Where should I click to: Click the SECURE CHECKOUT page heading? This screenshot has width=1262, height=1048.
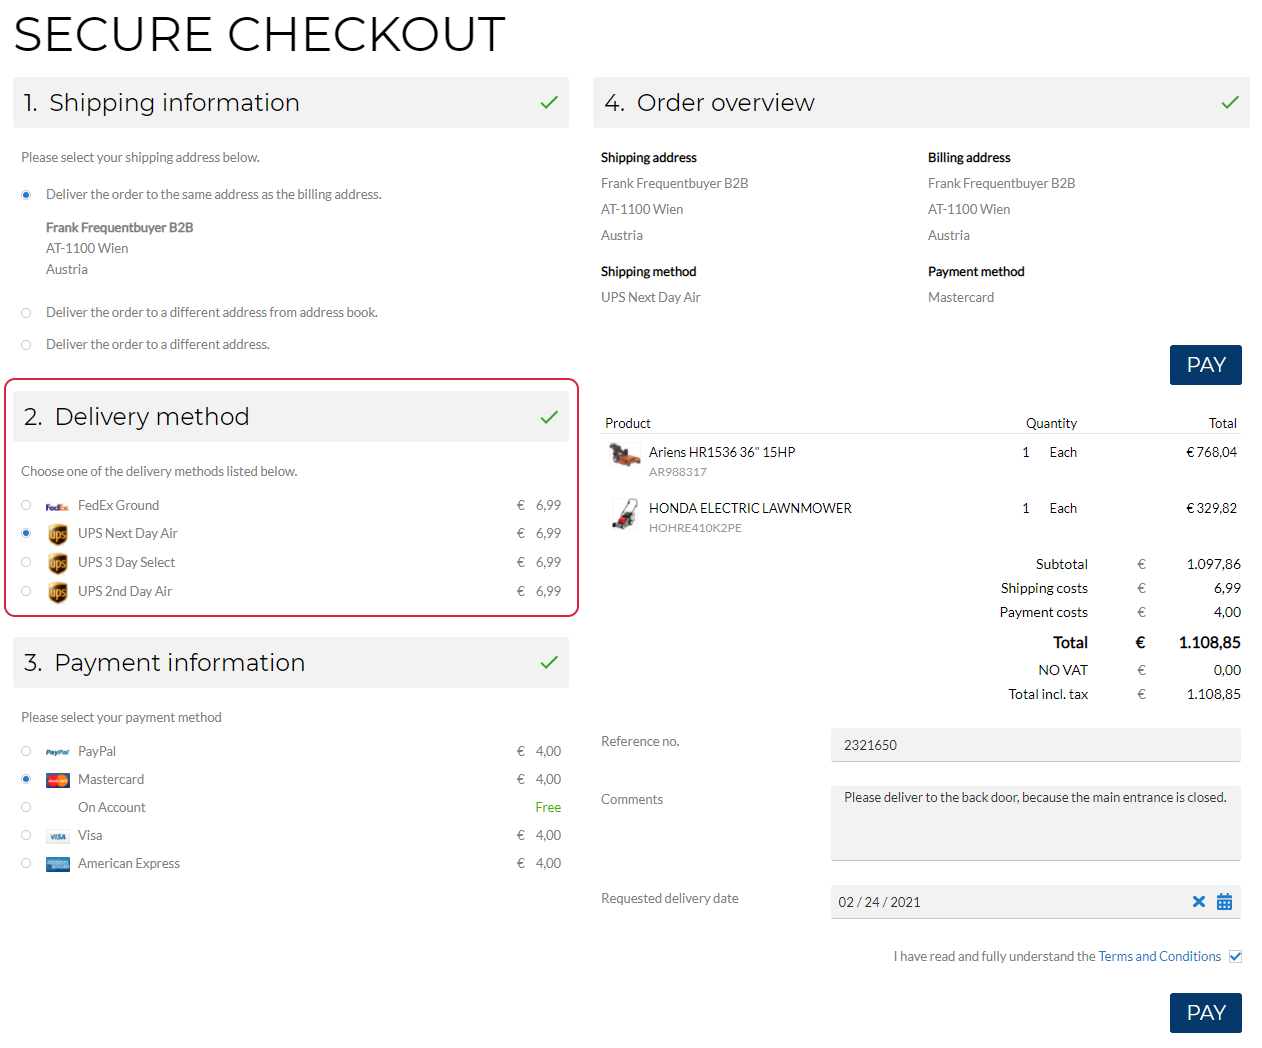(260, 35)
